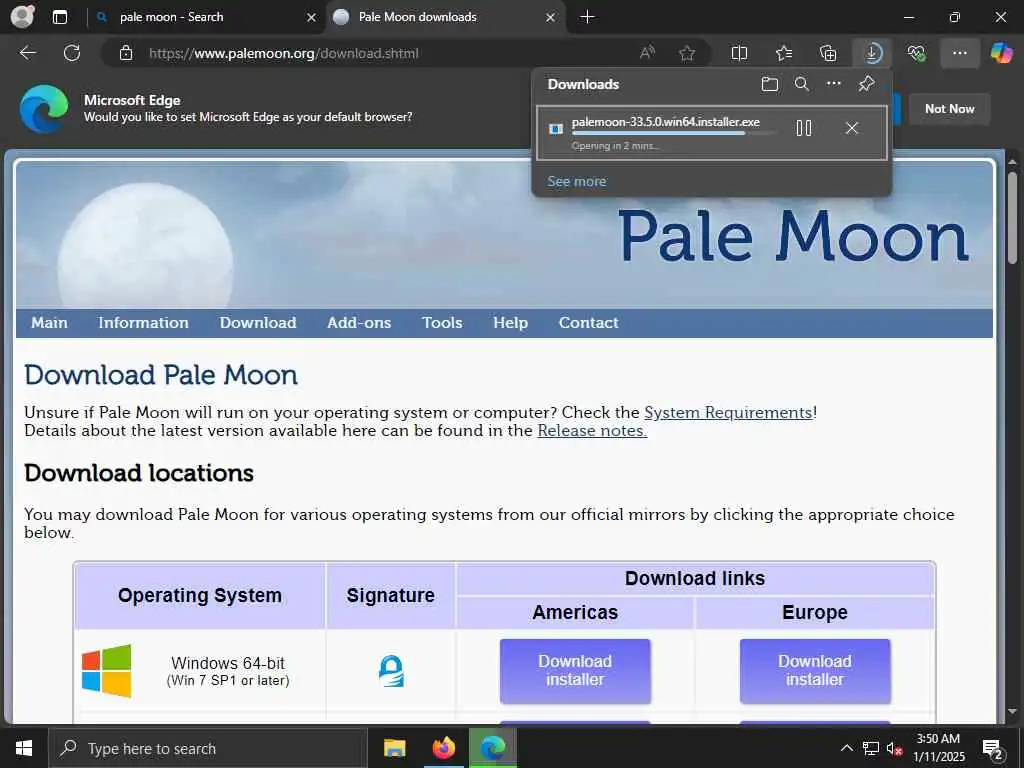Open the System Requirements link
Screen dimensions: 1024x768
tap(728, 412)
